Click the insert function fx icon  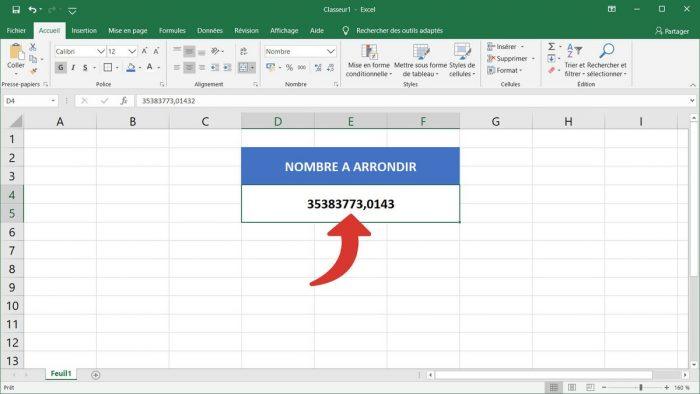coord(124,101)
